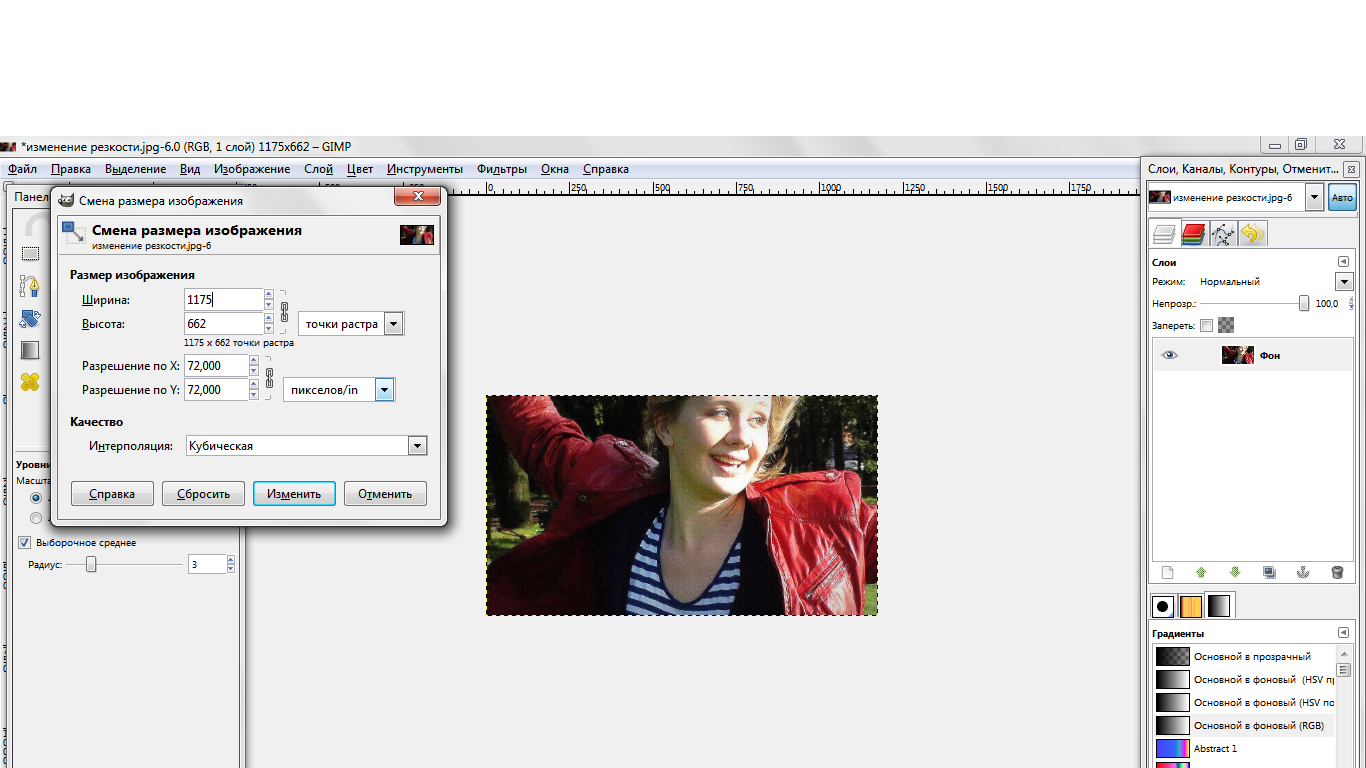The width and height of the screenshot is (1366, 768).
Task: Toggle the lock alpha channel checker button
Action: click(1226, 325)
